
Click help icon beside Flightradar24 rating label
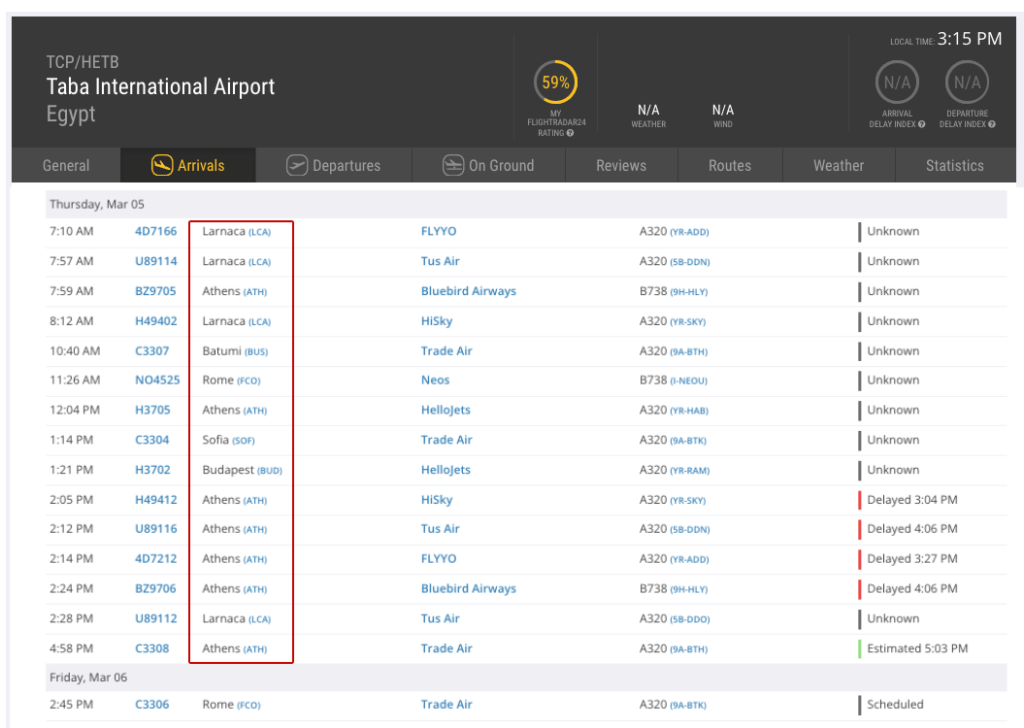pyautogui.click(x=570, y=133)
